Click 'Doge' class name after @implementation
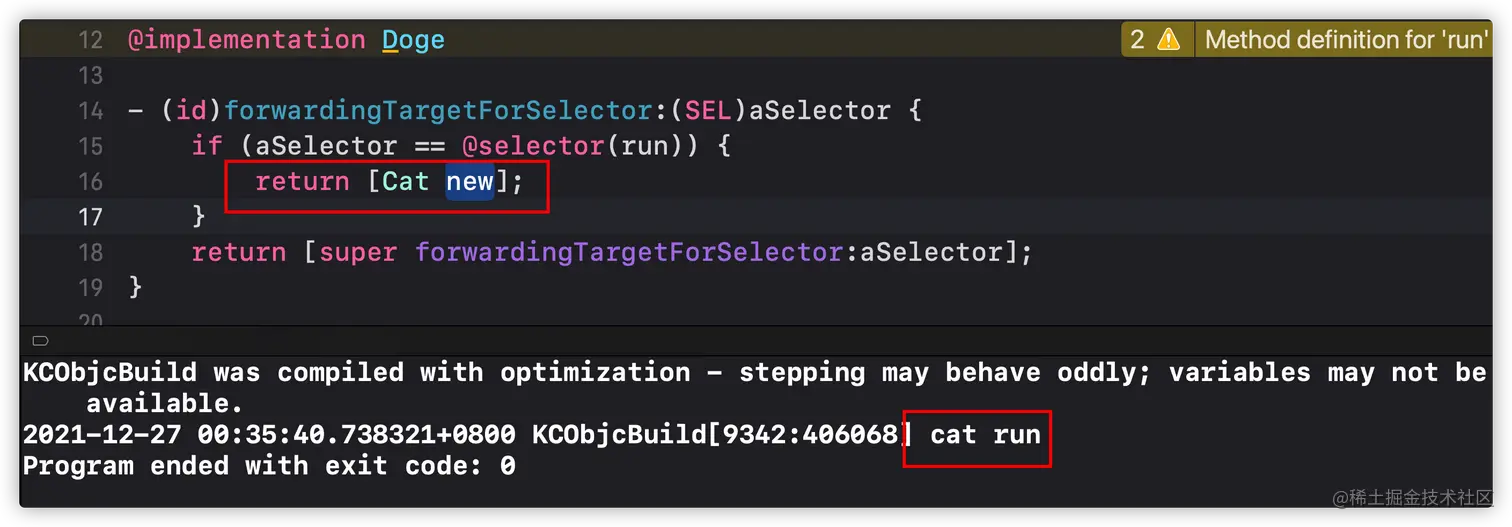The height and width of the screenshot is (527, 1512). click(413, 40)
